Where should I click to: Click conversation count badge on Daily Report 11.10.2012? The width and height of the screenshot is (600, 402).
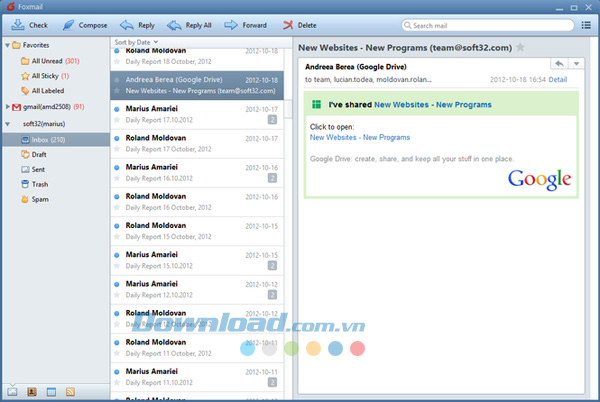272,382
